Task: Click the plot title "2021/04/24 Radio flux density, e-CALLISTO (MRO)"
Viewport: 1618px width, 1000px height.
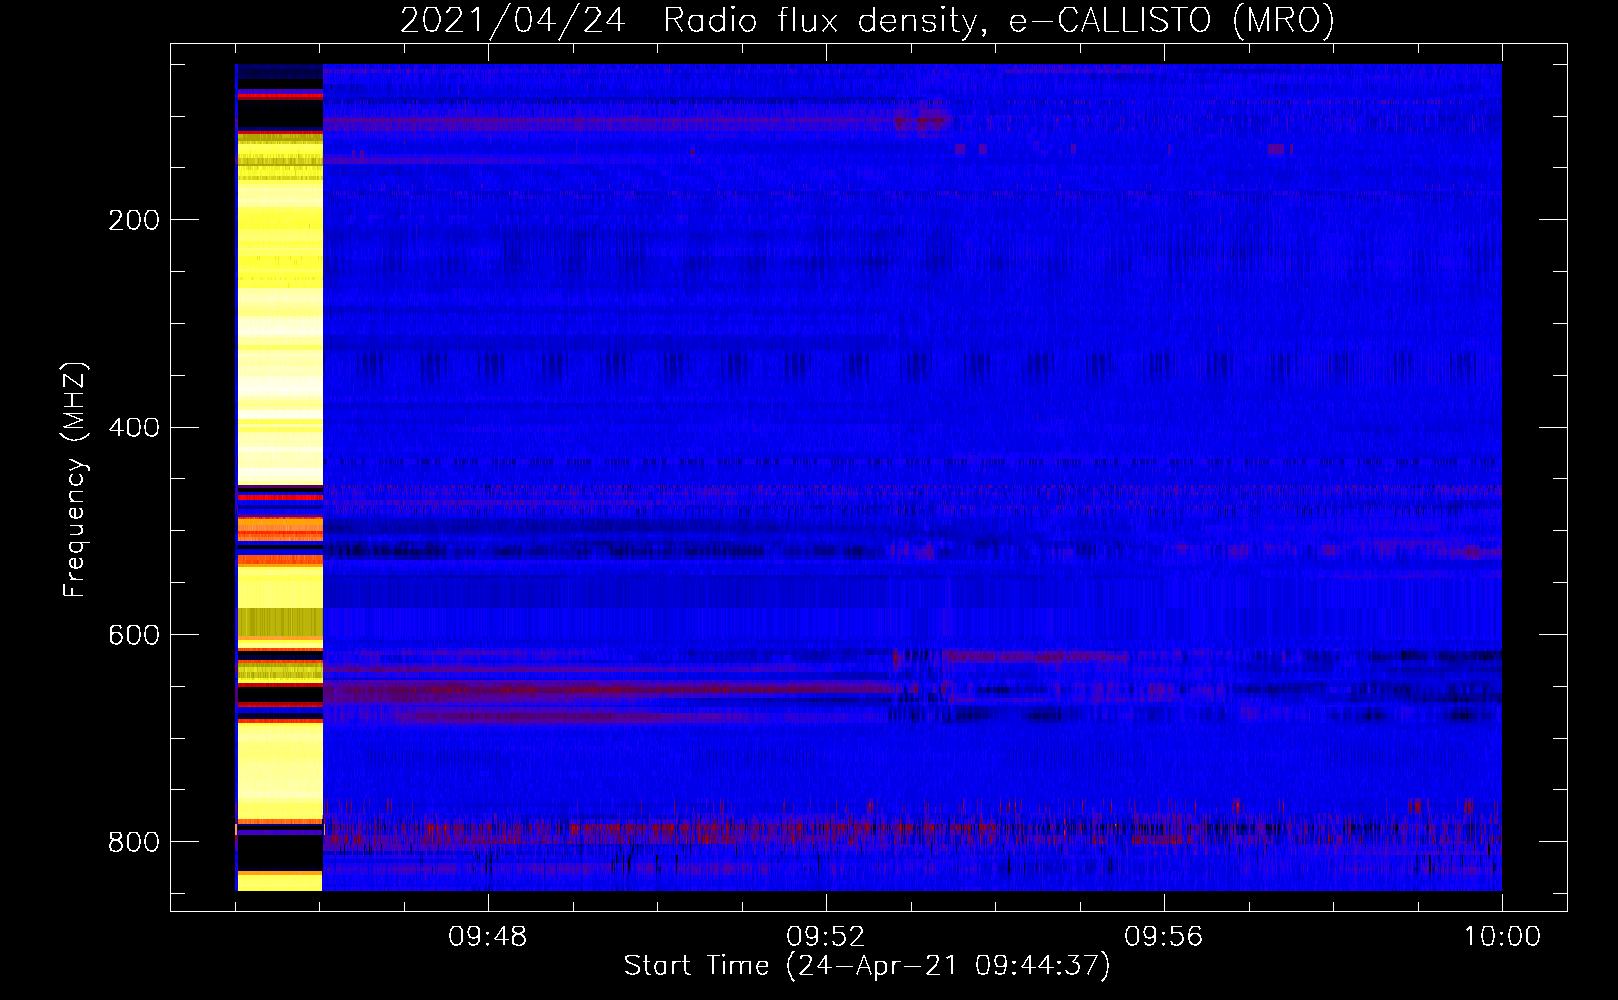Action: [x=867, y=20]
